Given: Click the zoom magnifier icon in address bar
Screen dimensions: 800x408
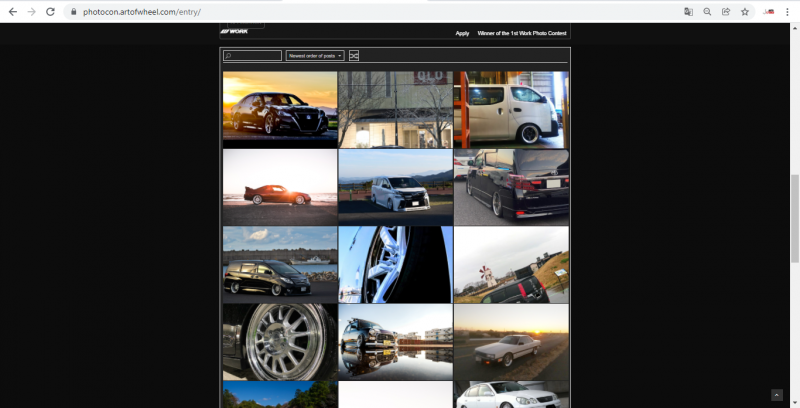Looking at the screenshot, I should tap(707, 11).
